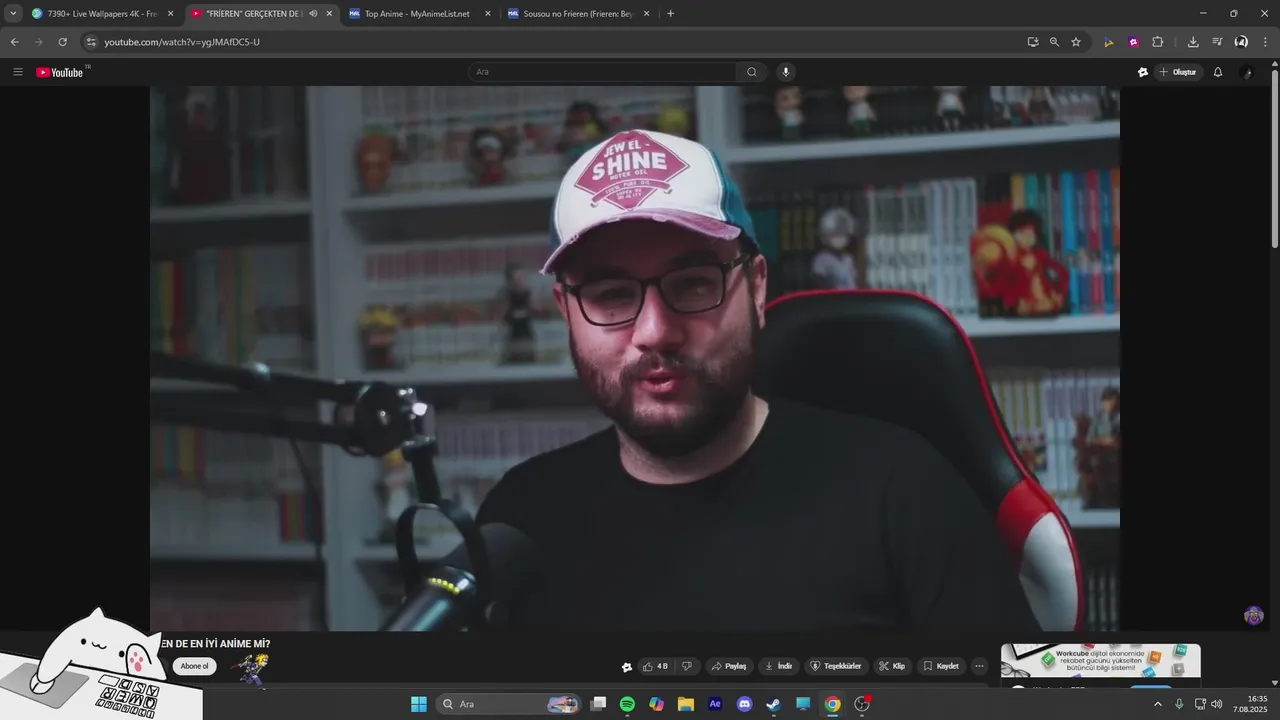The width and height of the screenshot is (1280, 720).
Task: Open the Chrome downloads icon
Action: [x=1193, y=42]
